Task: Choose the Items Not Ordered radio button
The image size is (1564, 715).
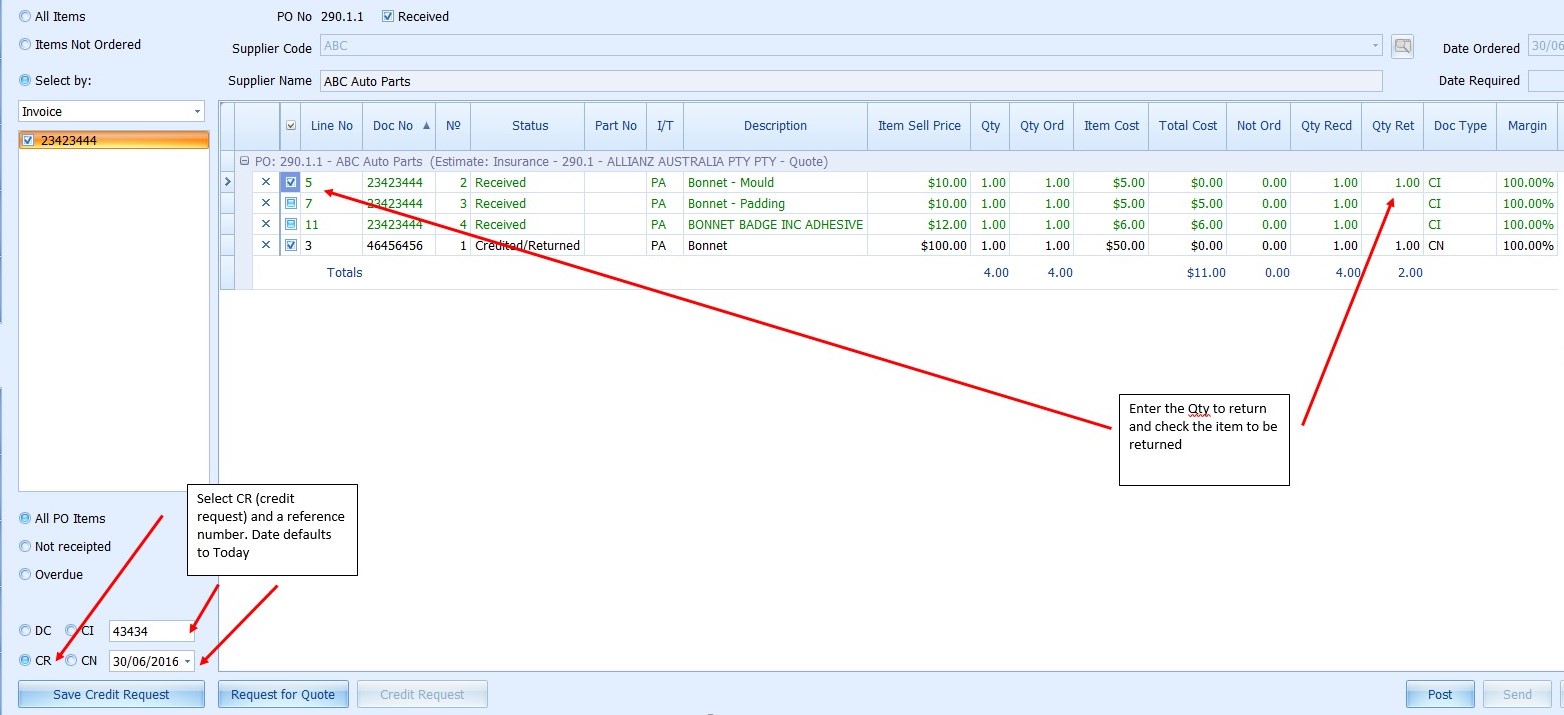Action: point(25,44)
